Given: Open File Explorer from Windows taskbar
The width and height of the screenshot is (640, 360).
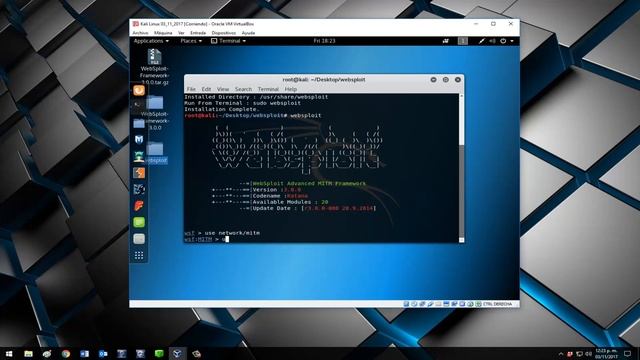Looking at the screenshot, I should (28, 353).
